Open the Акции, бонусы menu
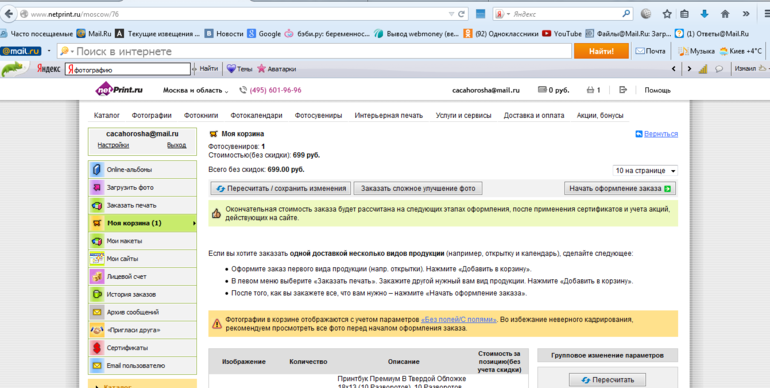 pyautogui.click(x=600, y=115)
